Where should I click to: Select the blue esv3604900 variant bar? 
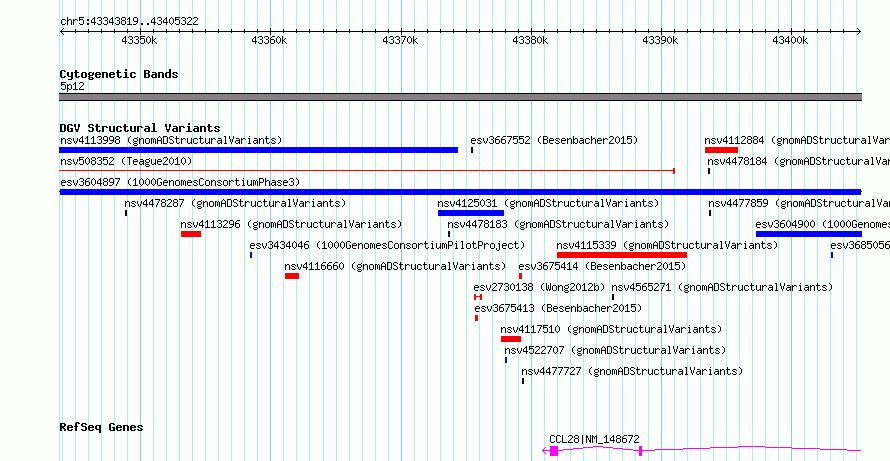[x=809, y=234]
